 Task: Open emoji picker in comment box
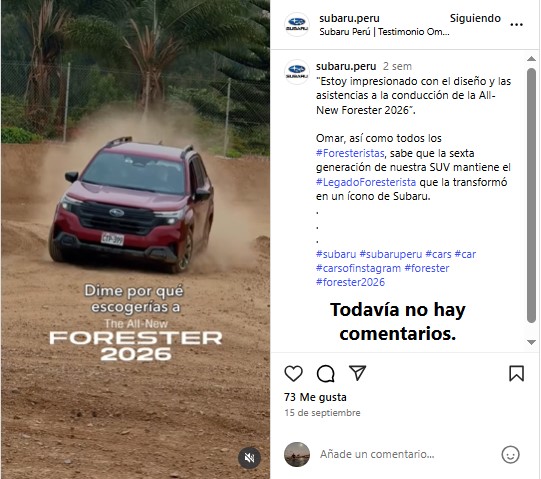tap(510, 454)
